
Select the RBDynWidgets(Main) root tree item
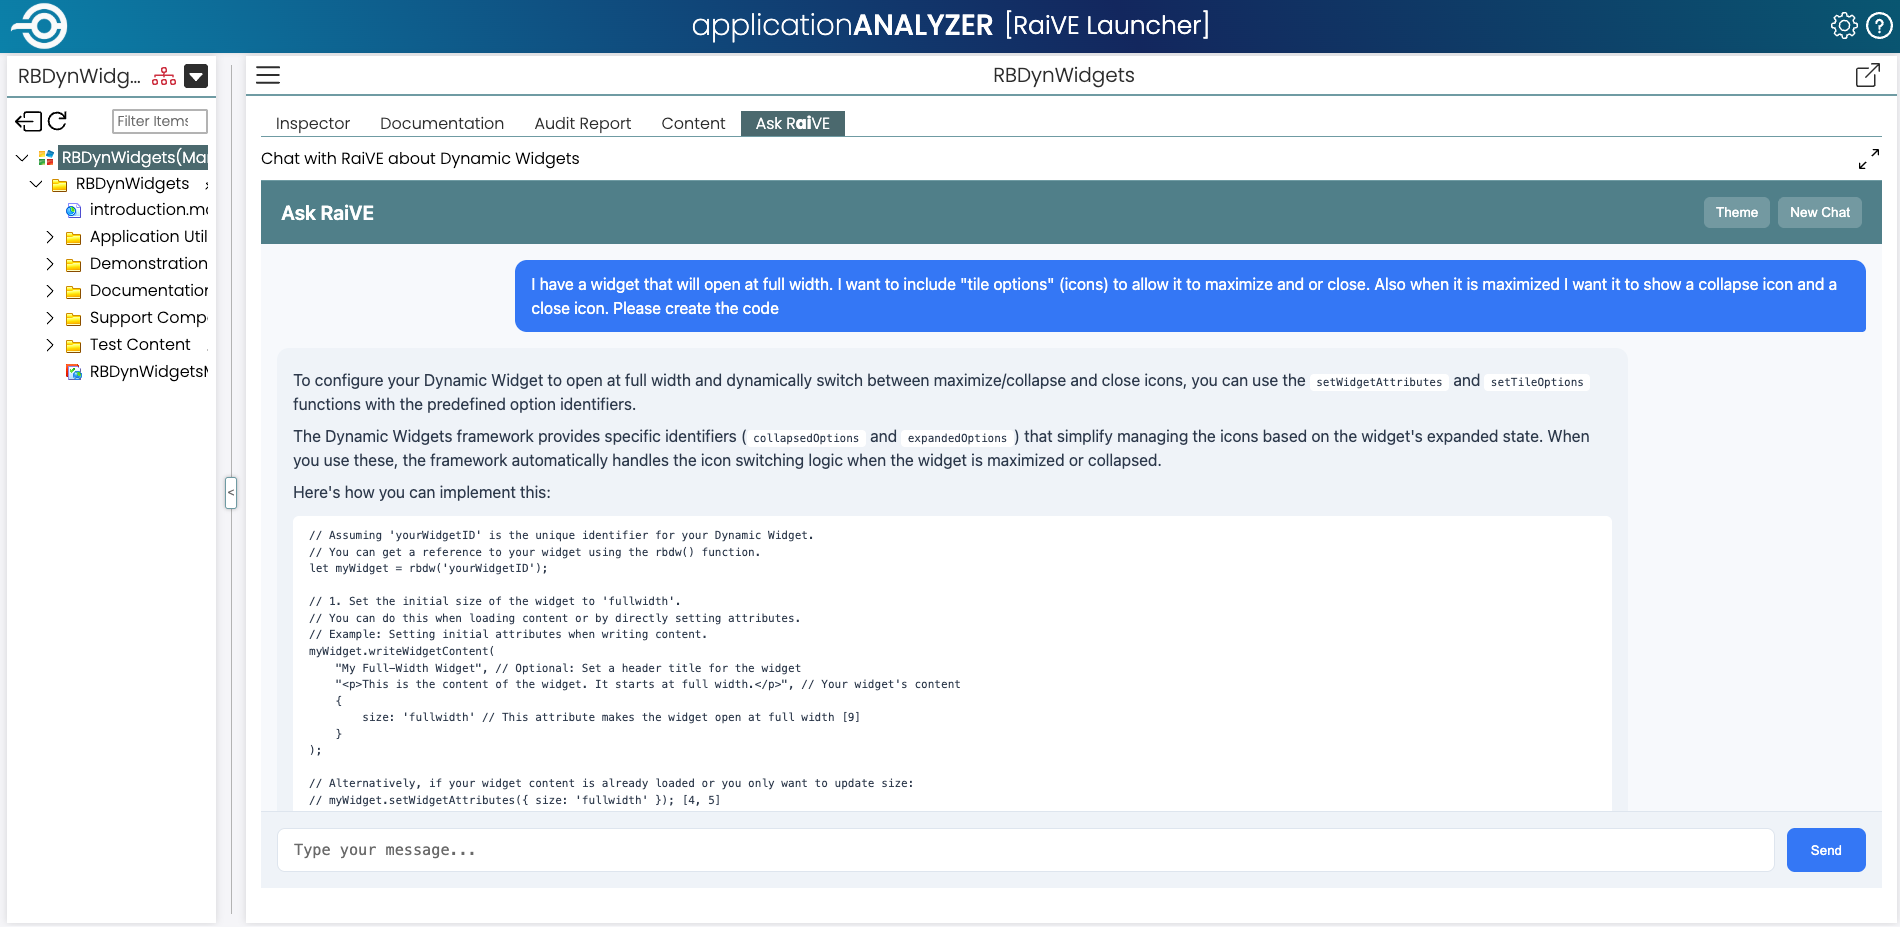click(133, 158)
